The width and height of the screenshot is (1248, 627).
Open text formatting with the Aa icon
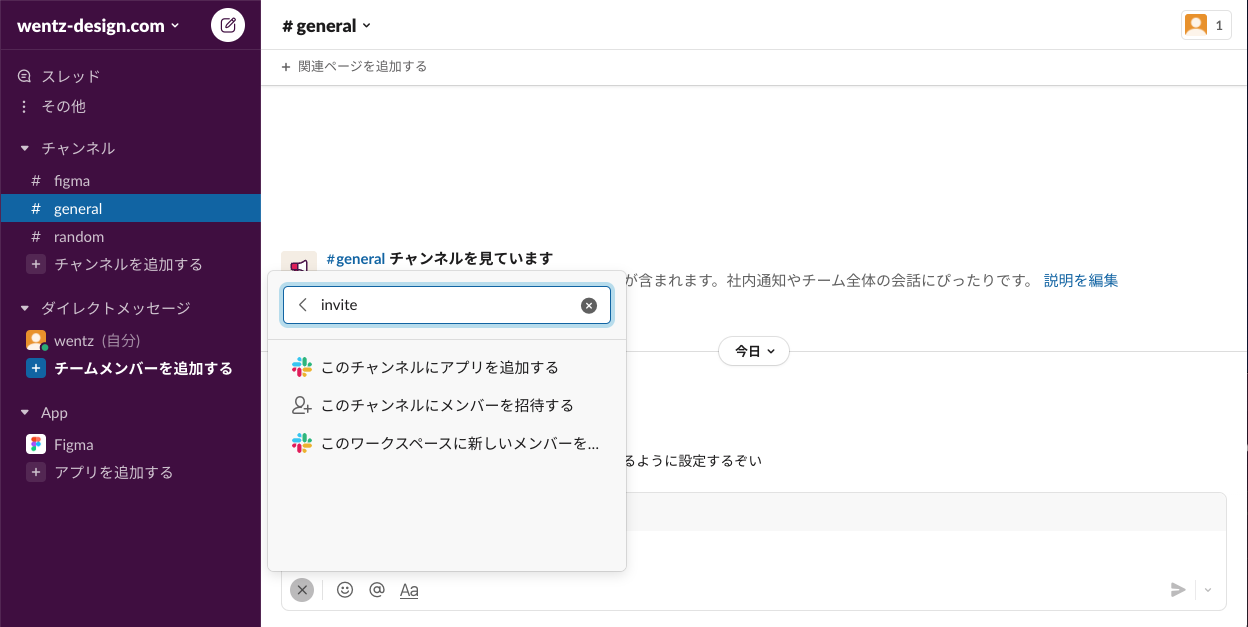[x=409, y=590]
